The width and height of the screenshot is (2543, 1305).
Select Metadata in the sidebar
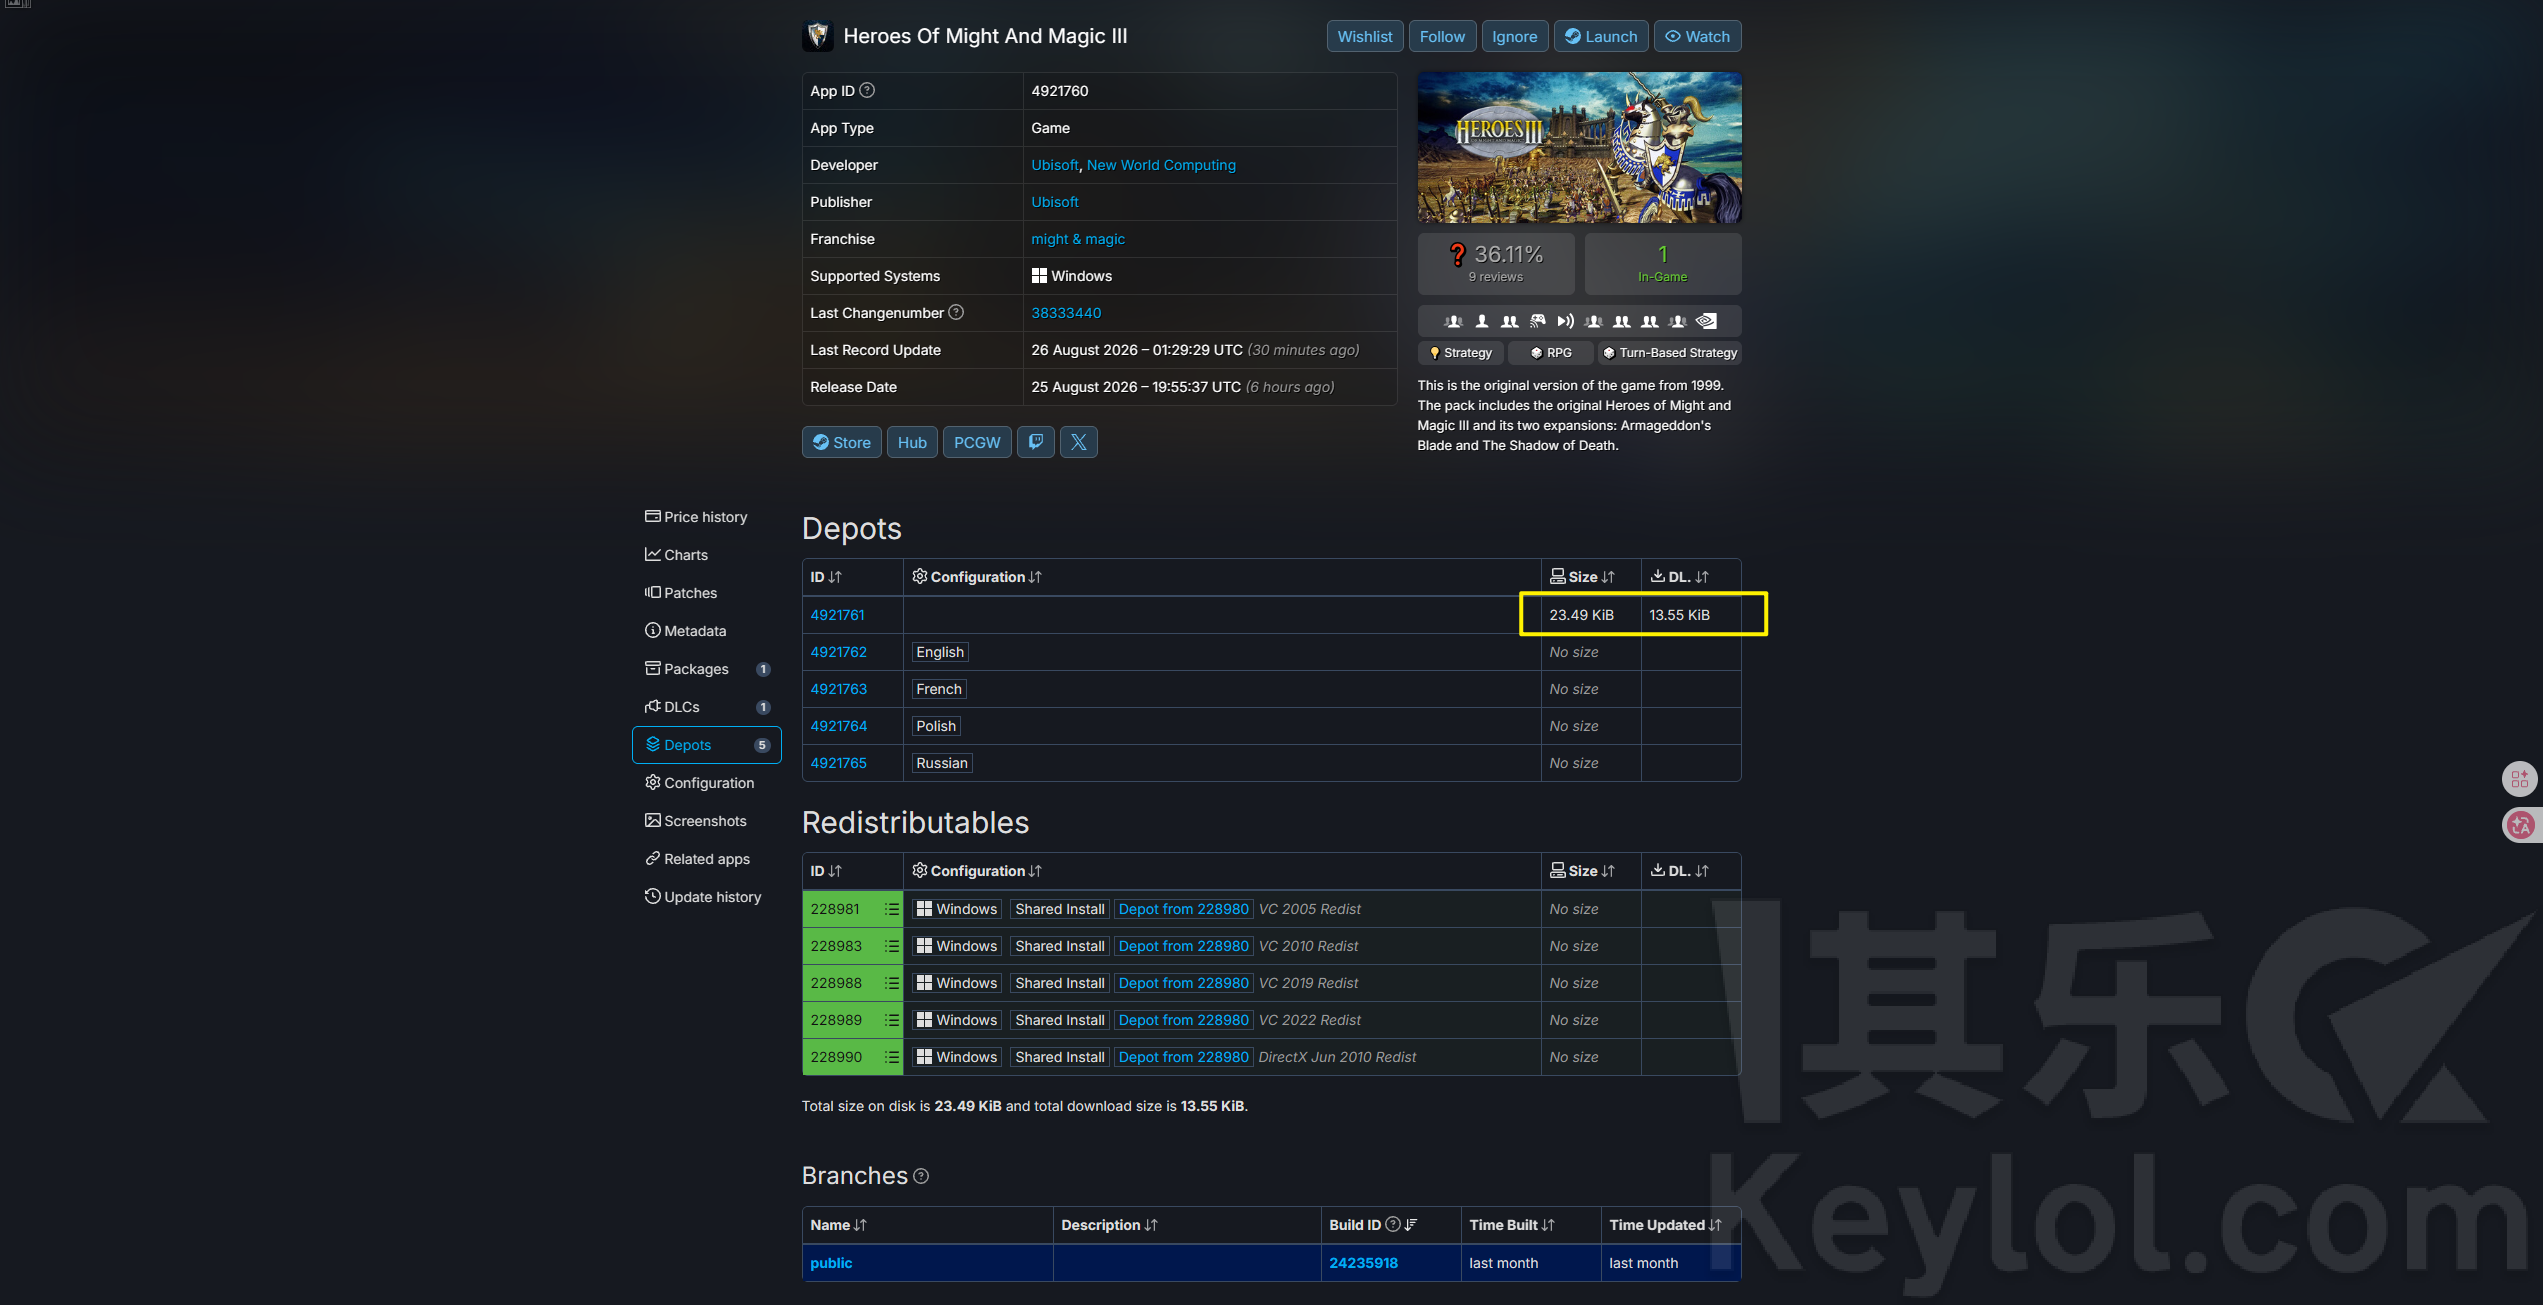(707, 631)
